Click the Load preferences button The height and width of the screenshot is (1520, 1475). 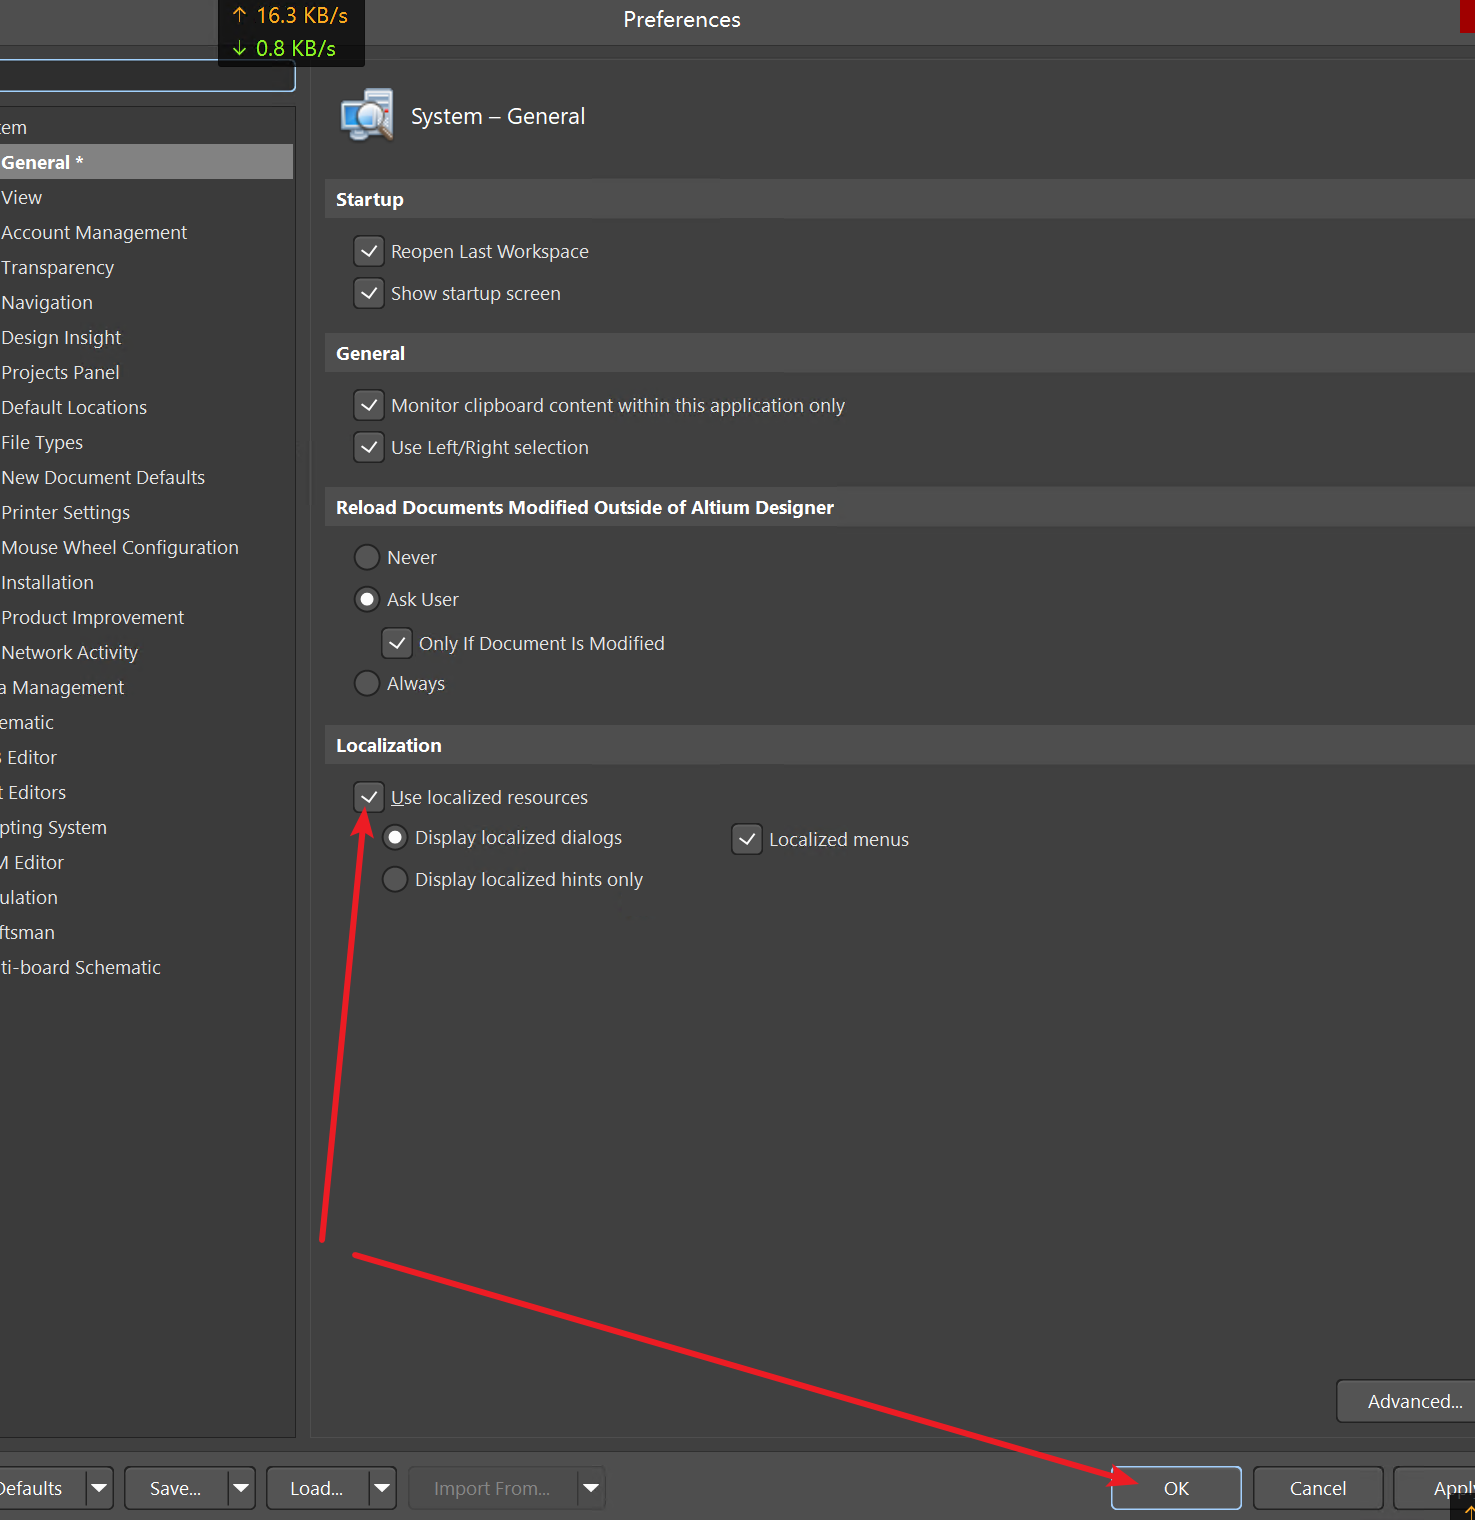pyautogui.click(x=317, y=1488)
